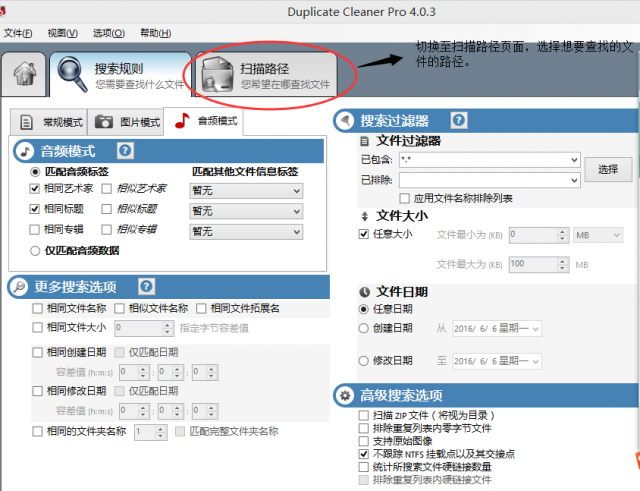This screenshot has height=491, width=640.
Task: Click the funnel icon in 搜索过滤器 header
Action: [345, 121]
